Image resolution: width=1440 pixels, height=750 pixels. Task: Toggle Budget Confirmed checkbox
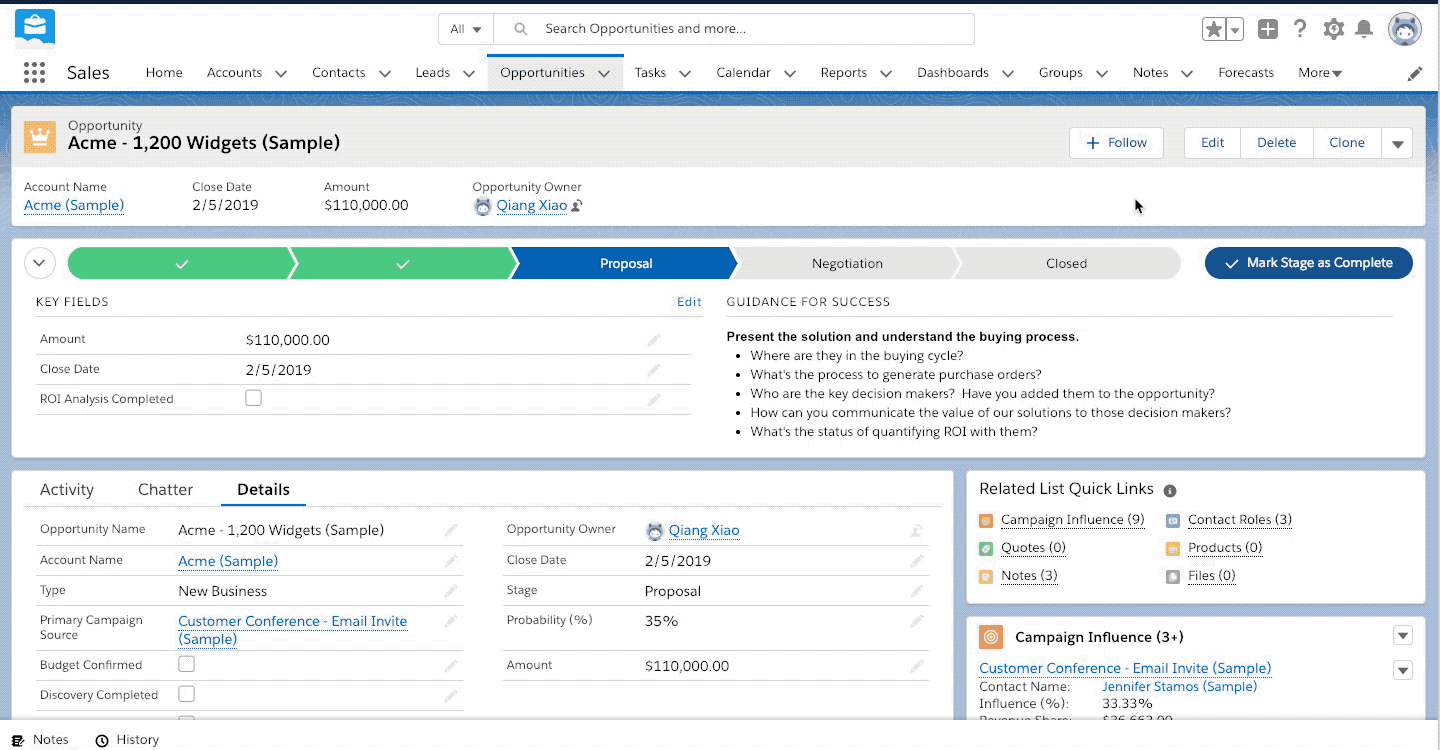(187, 664)
